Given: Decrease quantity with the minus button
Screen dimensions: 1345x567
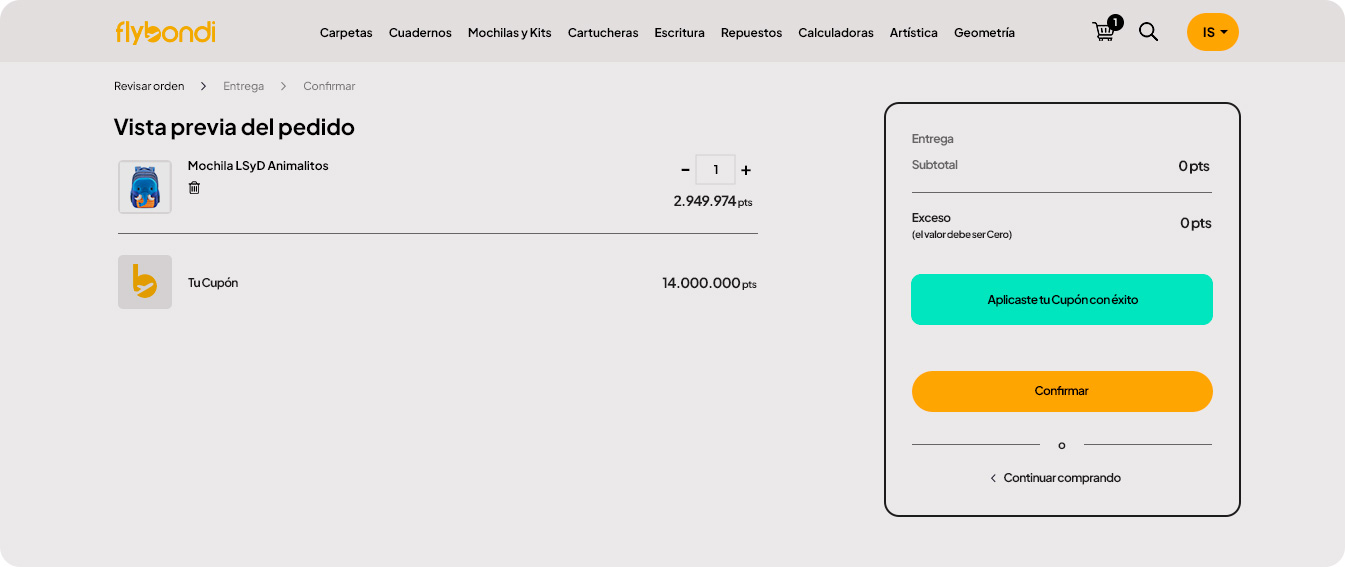Looking at the screenshot, I should point(685,170).
